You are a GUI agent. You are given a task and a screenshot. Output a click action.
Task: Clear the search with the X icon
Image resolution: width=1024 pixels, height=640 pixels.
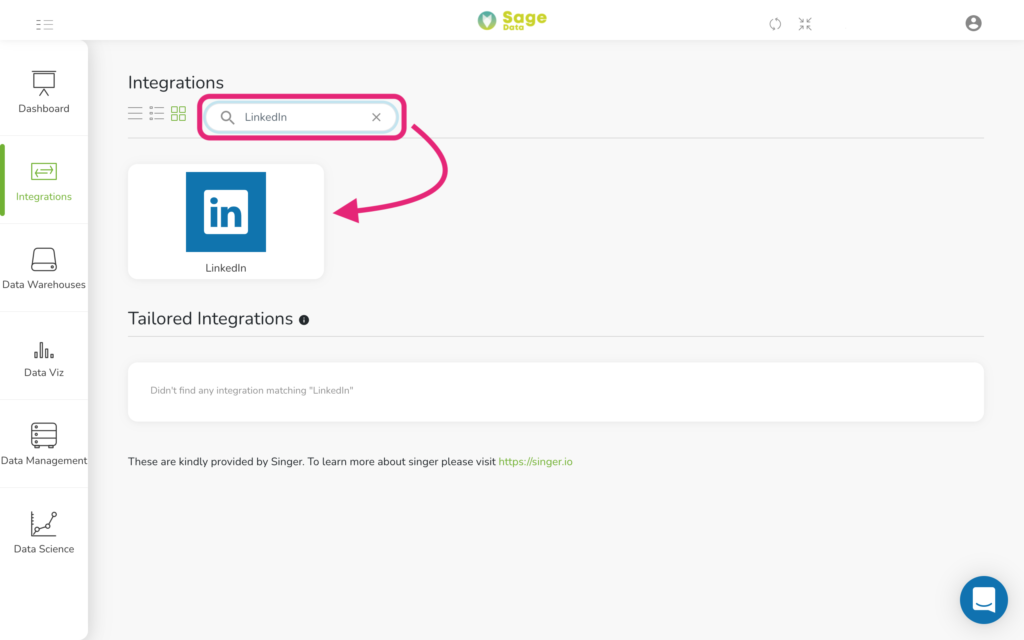coord(376,118)
